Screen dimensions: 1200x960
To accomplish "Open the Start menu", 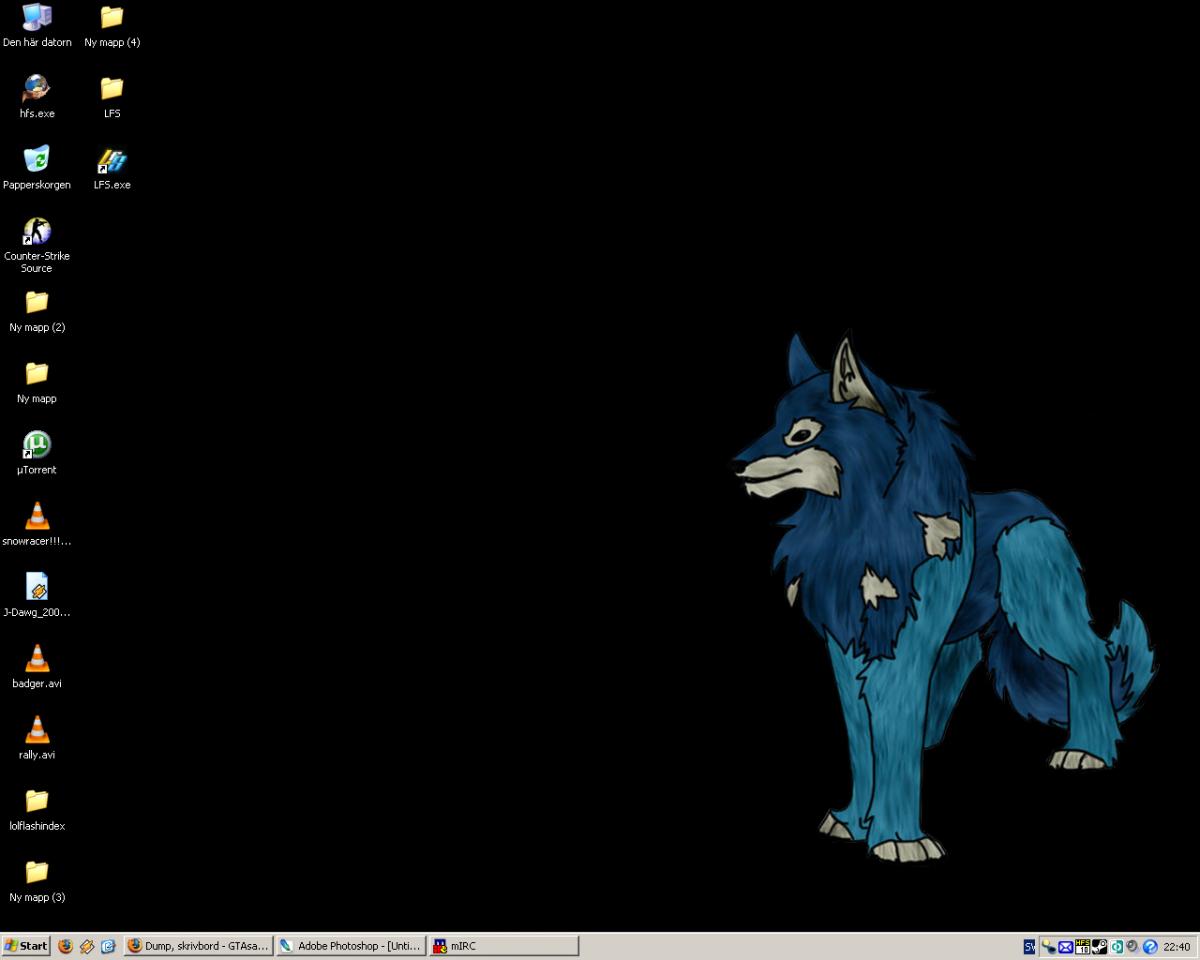I will pyautogui.click(x=26, y=946).
